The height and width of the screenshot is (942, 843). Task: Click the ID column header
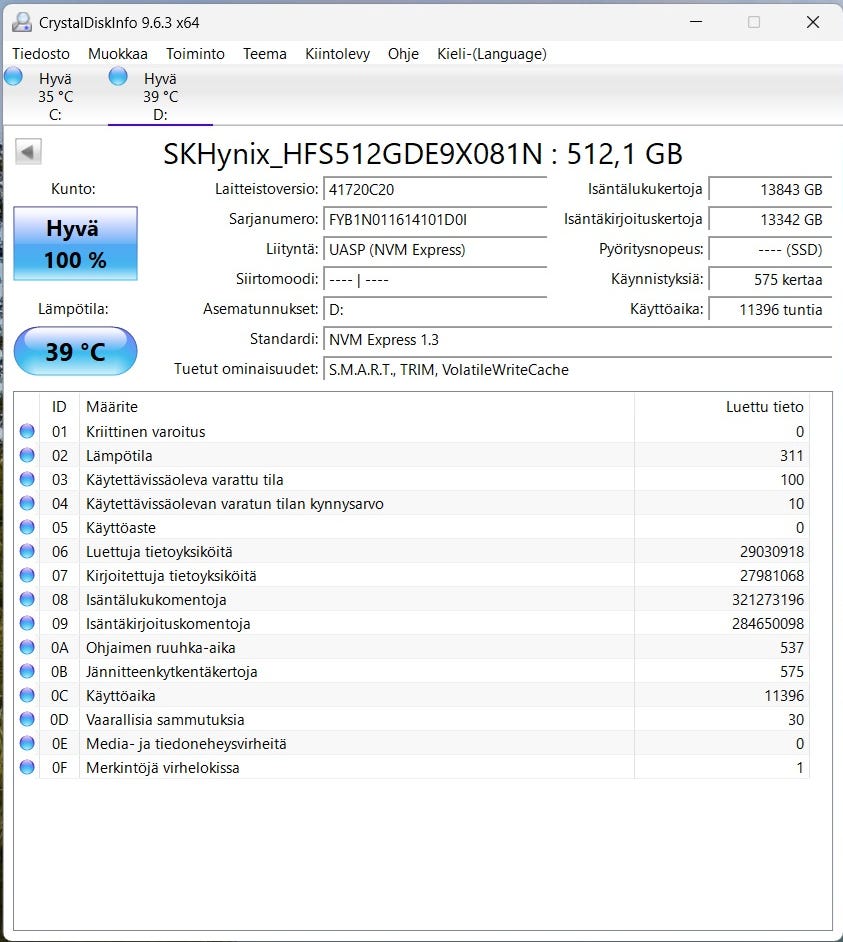point(59,407)
